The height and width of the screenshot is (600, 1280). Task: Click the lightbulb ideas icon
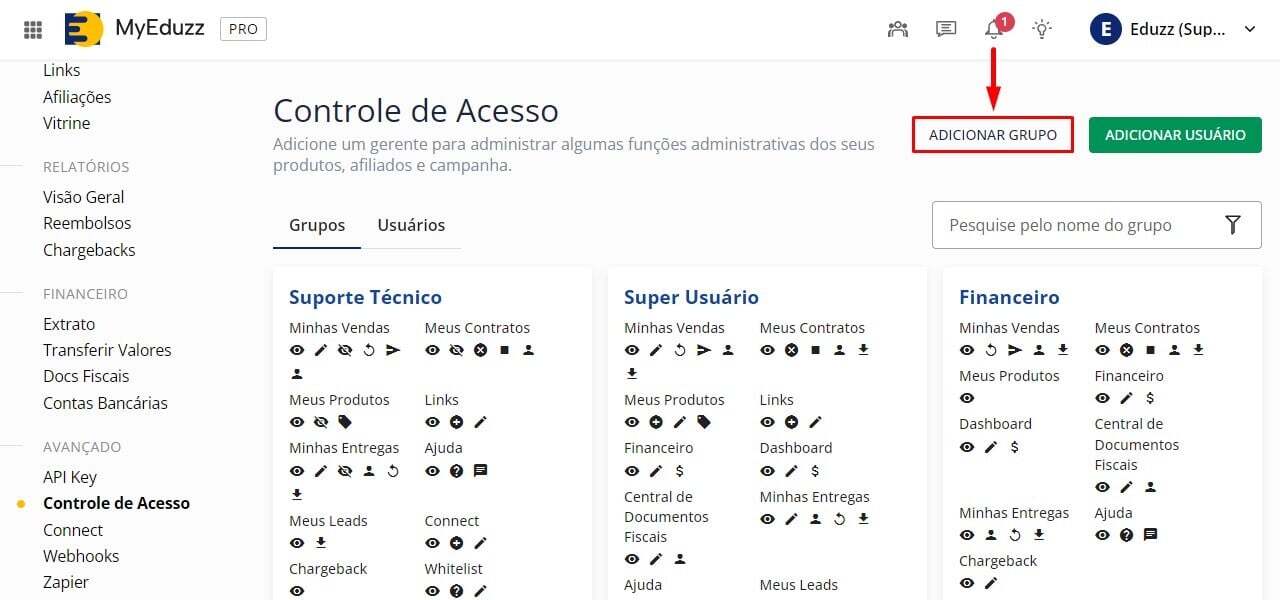[1042, 29]
